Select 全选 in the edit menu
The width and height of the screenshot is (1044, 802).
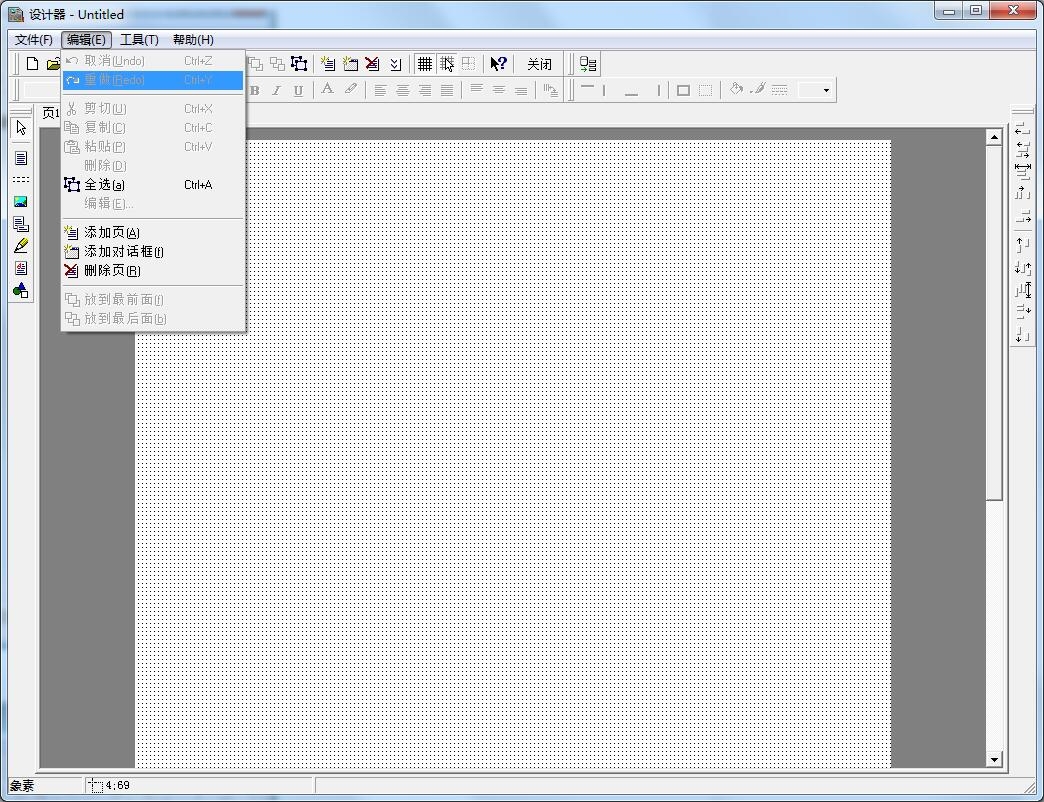click(x=104, y=185)
